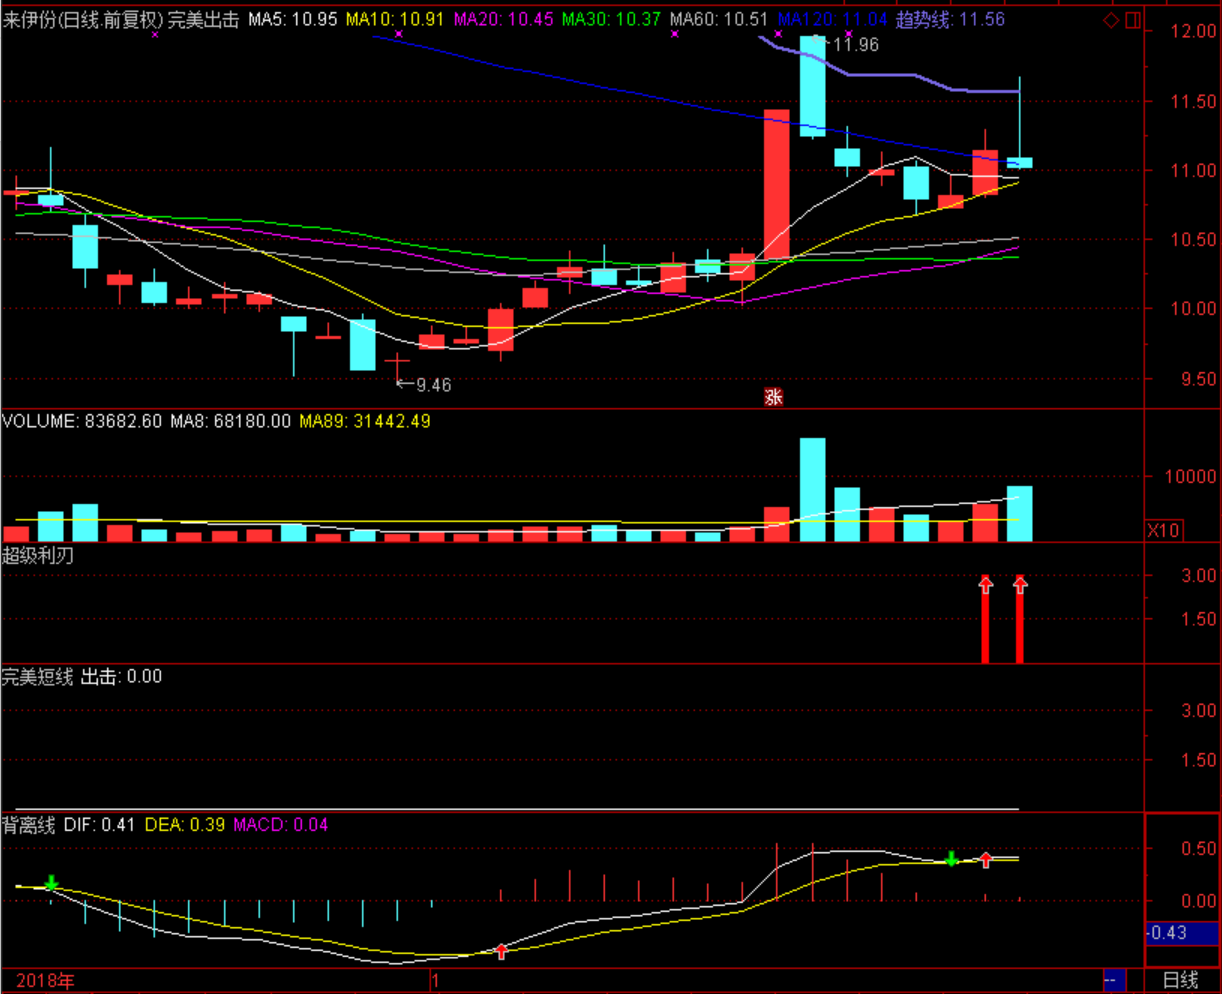Click the red up-arrow at MACD trough
Screen dimensions: 1222x994
pos(501,951)
